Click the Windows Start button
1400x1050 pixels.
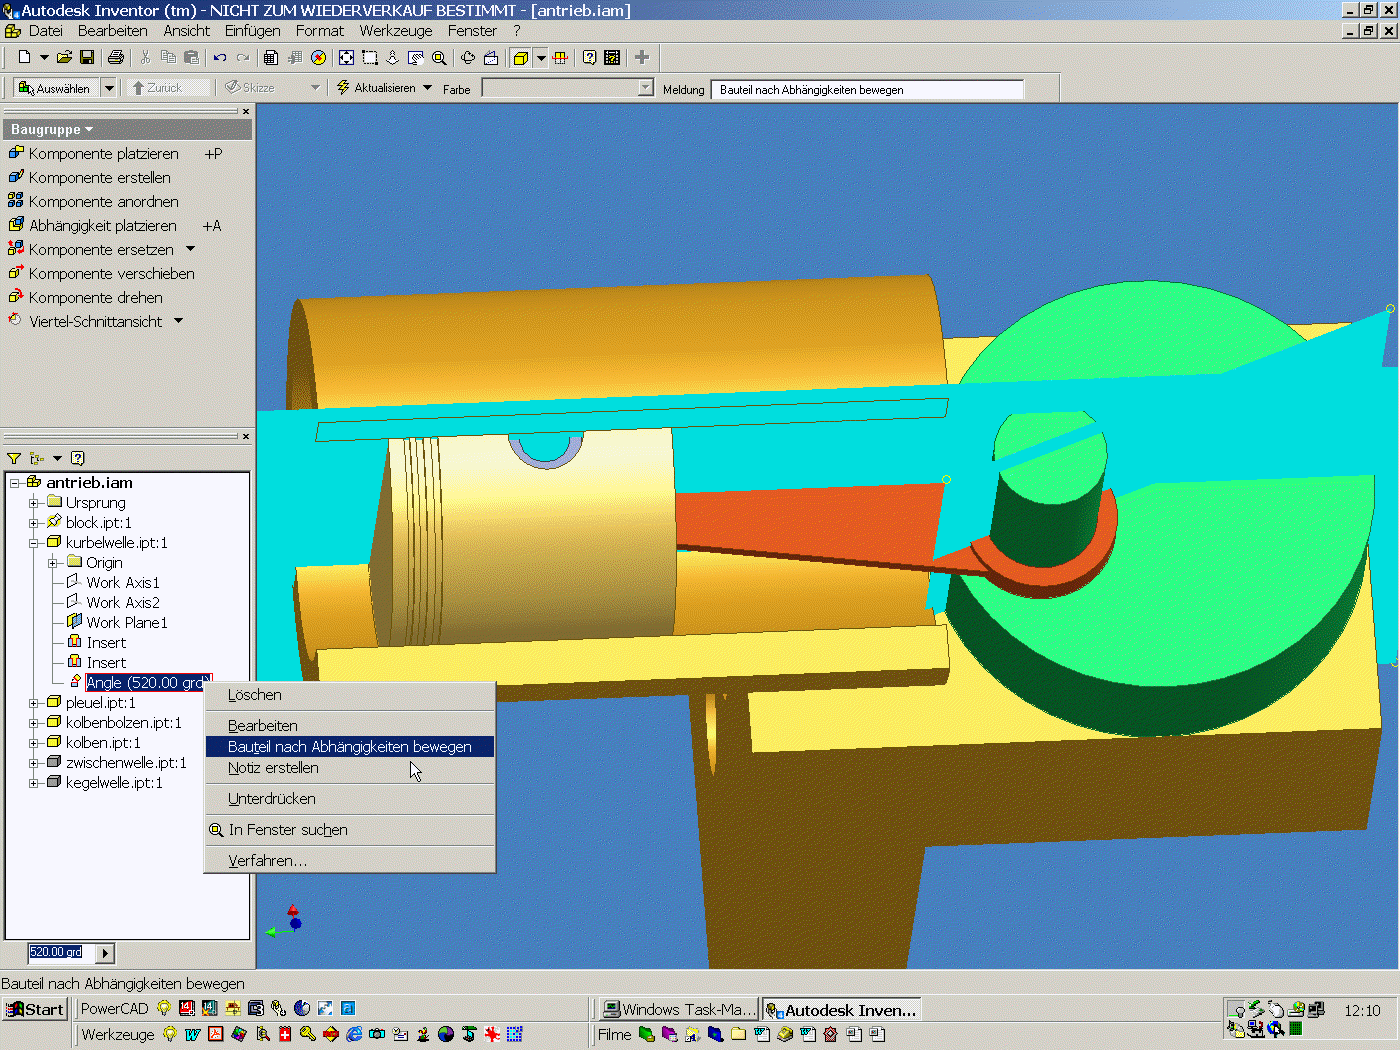pyautogui.click(x=35, y=1009)
